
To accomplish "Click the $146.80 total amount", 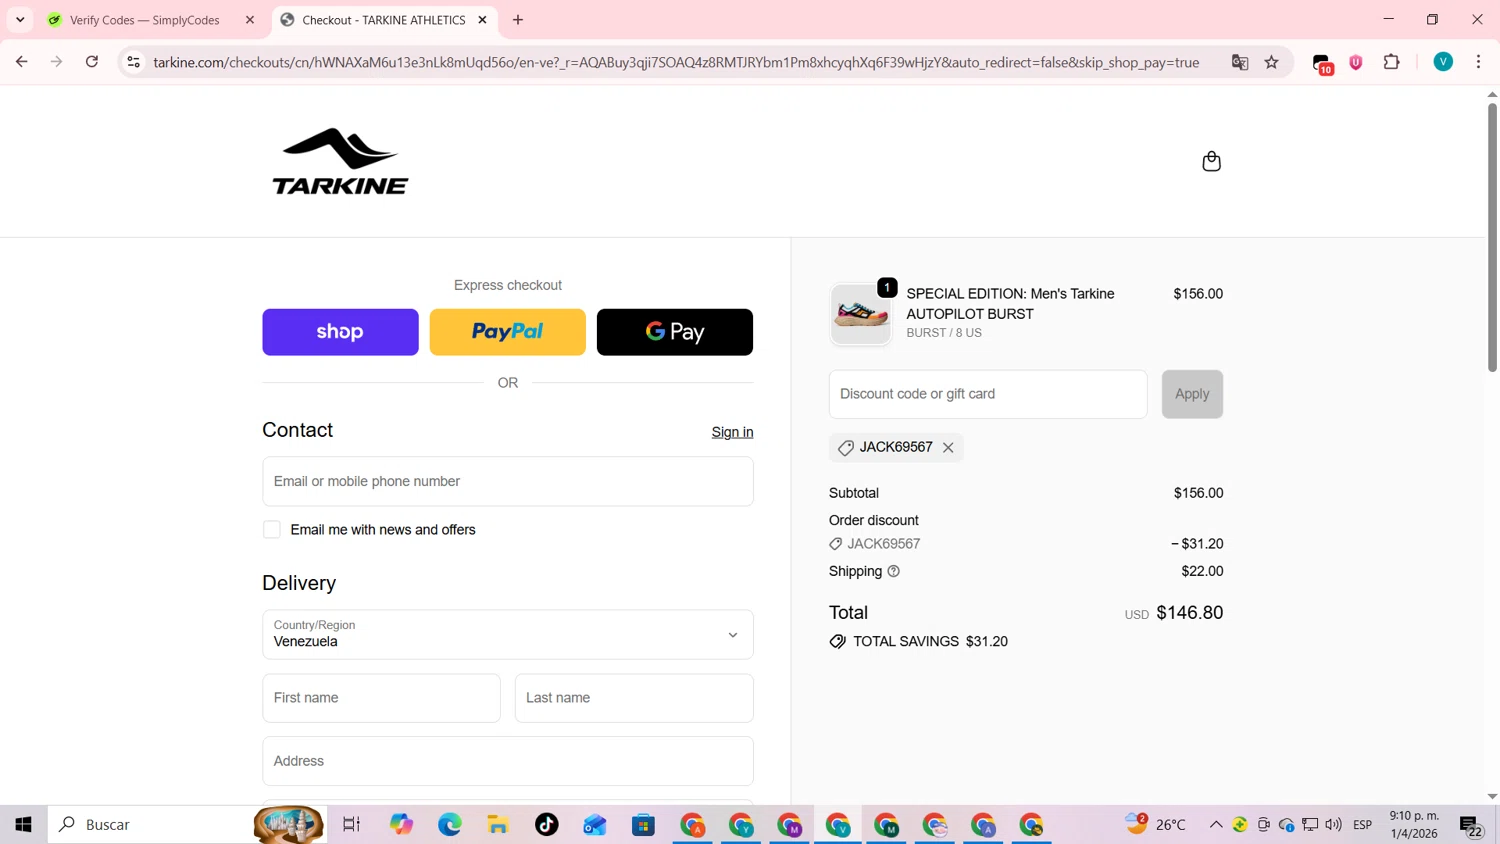I will pyautogui.click(x=1189, y=613).
